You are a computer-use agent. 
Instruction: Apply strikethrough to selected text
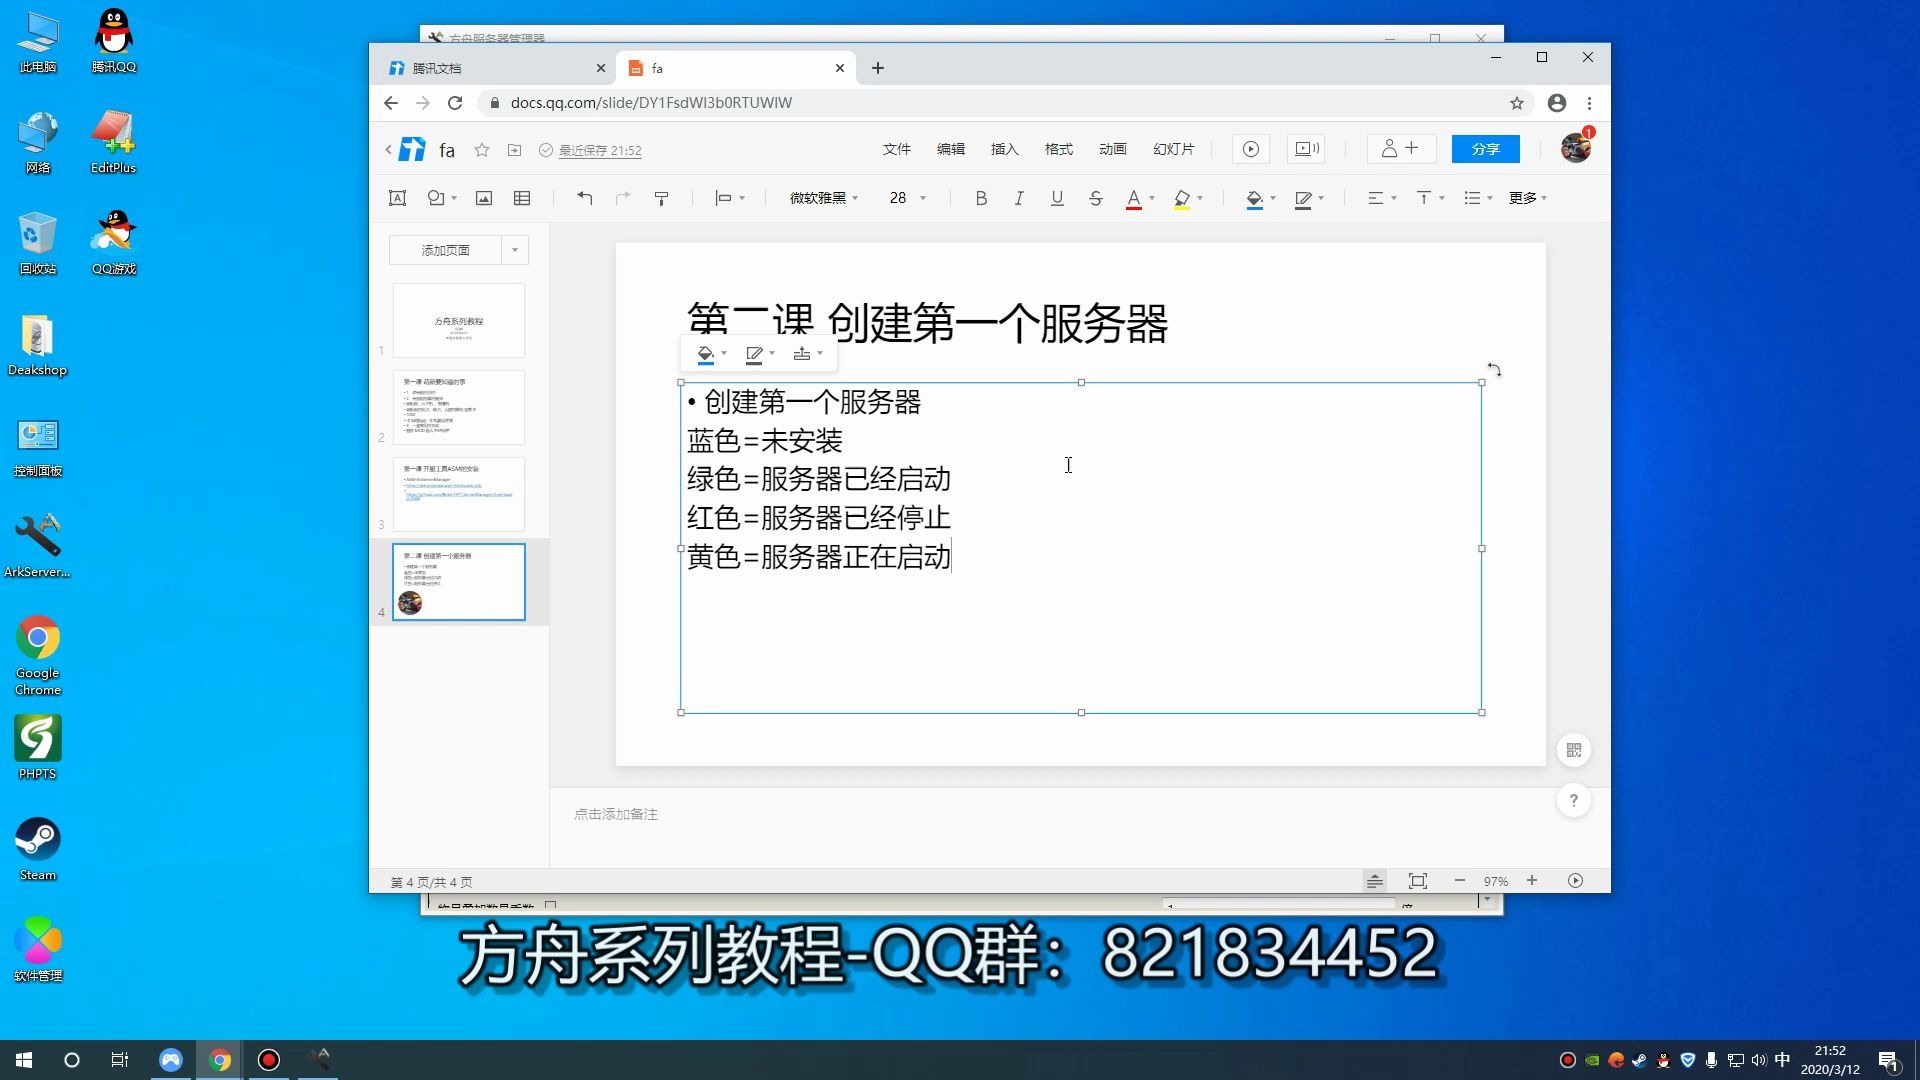coord(1096,198)
